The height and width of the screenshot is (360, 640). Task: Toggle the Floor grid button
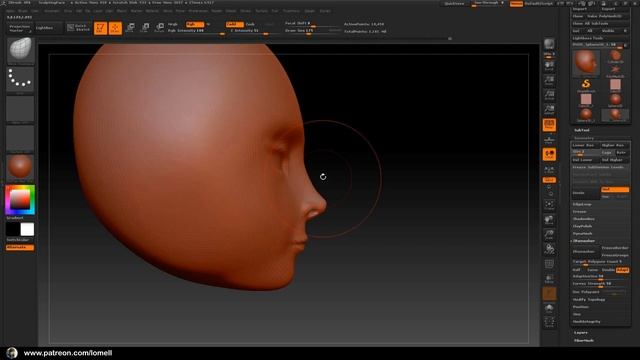click(549, 140)
